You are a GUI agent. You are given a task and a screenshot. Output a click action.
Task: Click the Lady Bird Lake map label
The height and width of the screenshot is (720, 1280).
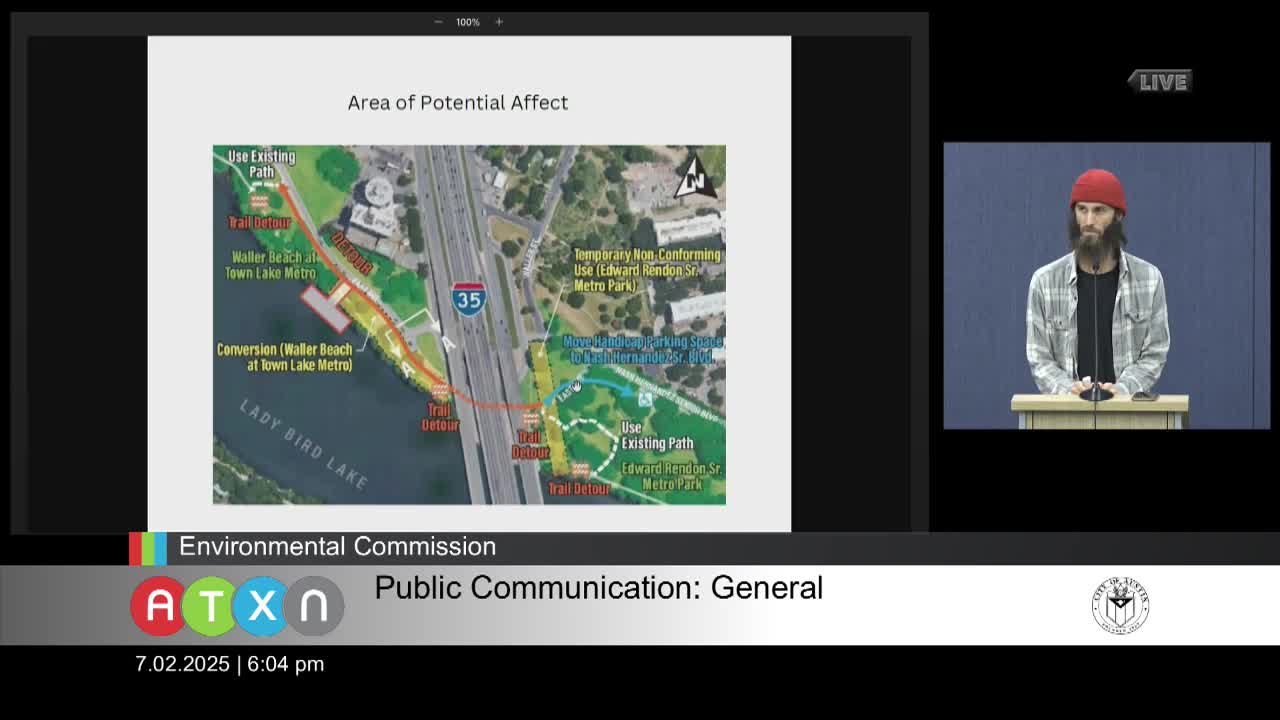[304, 443]
